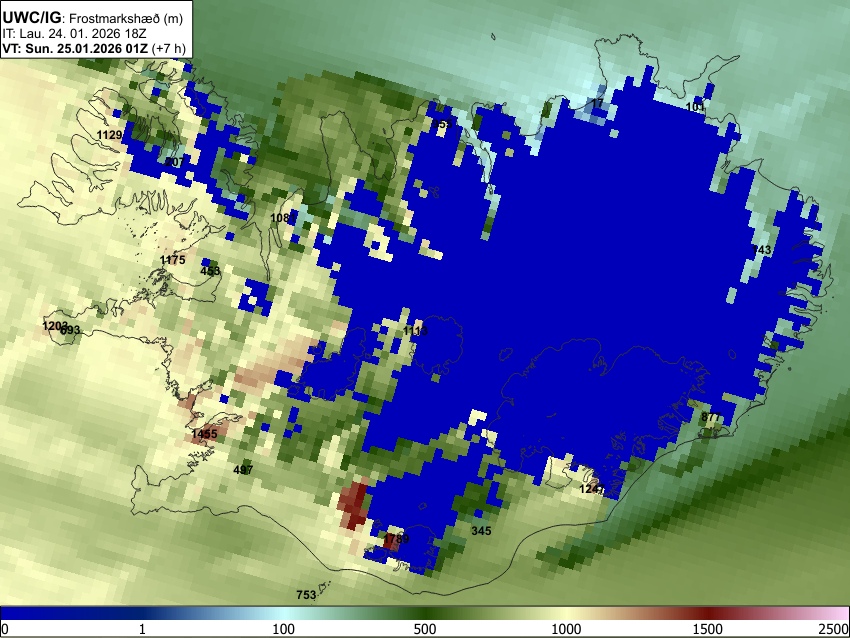Click the legend label 100

point(284,629)
